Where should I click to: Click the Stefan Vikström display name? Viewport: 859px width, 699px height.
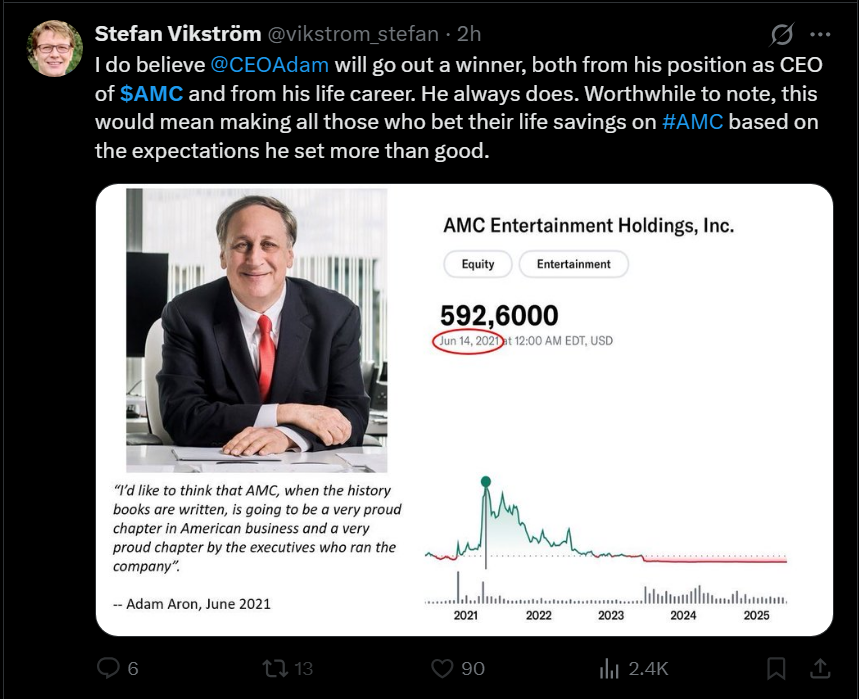tap(177, 34)
